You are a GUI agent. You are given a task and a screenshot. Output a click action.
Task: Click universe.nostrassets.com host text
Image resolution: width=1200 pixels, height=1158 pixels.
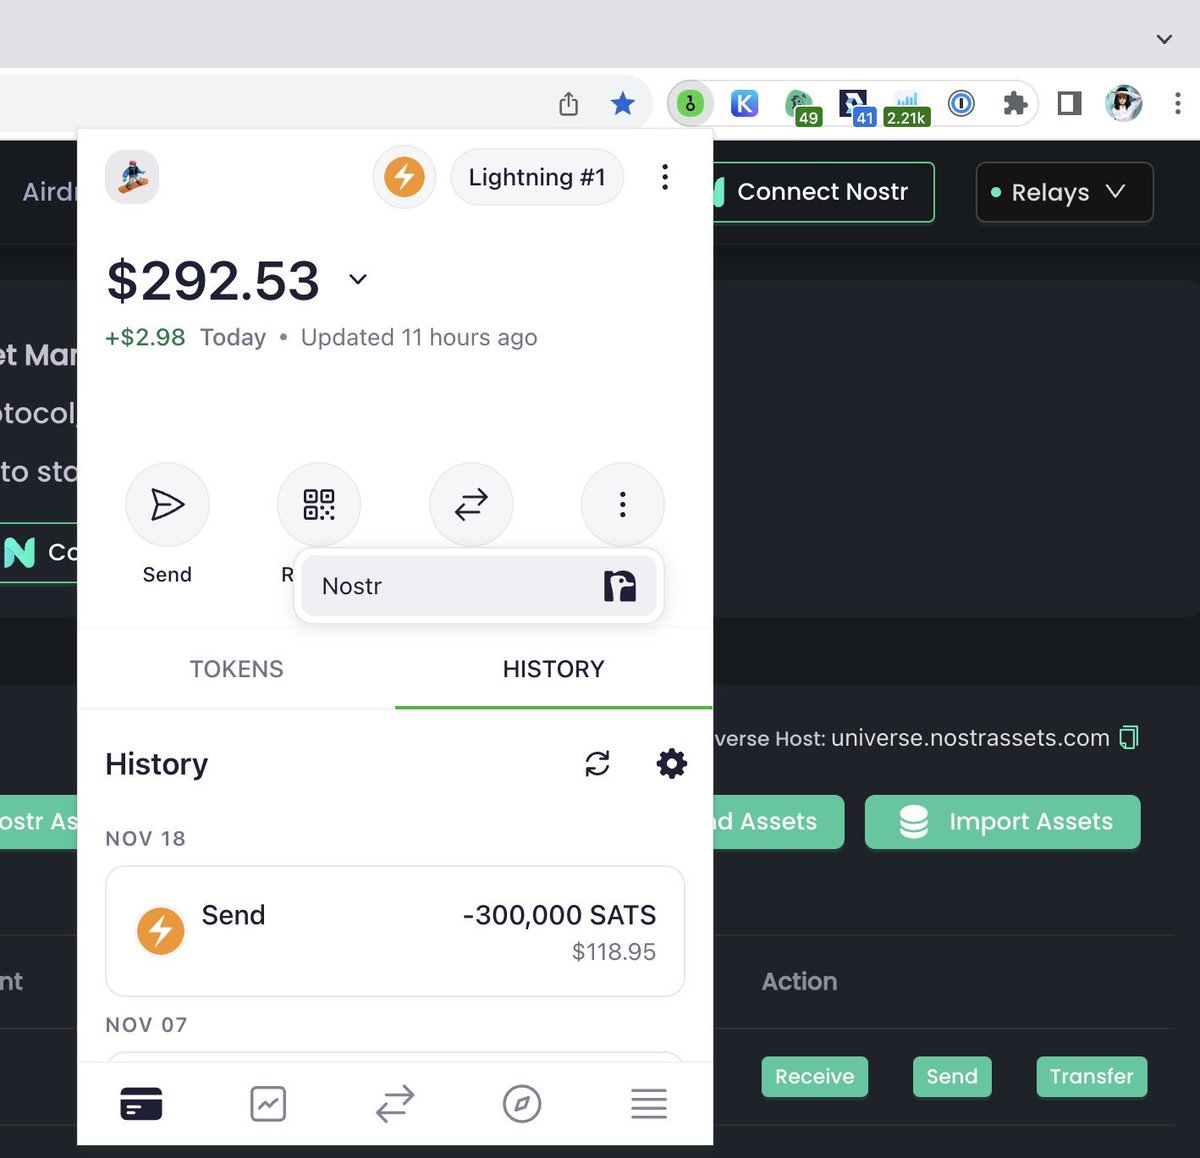970,738
